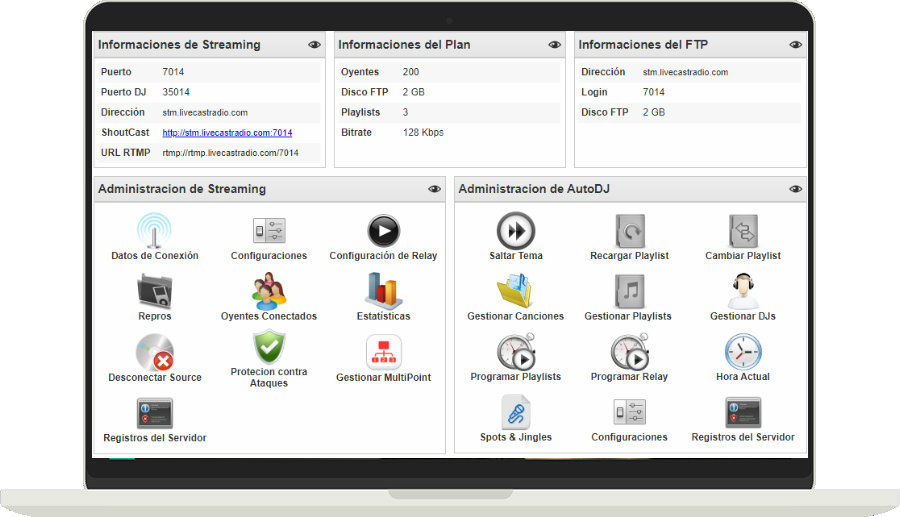
Task: Toggle the Informaciones del FTP eye icon
Action: 795,45
